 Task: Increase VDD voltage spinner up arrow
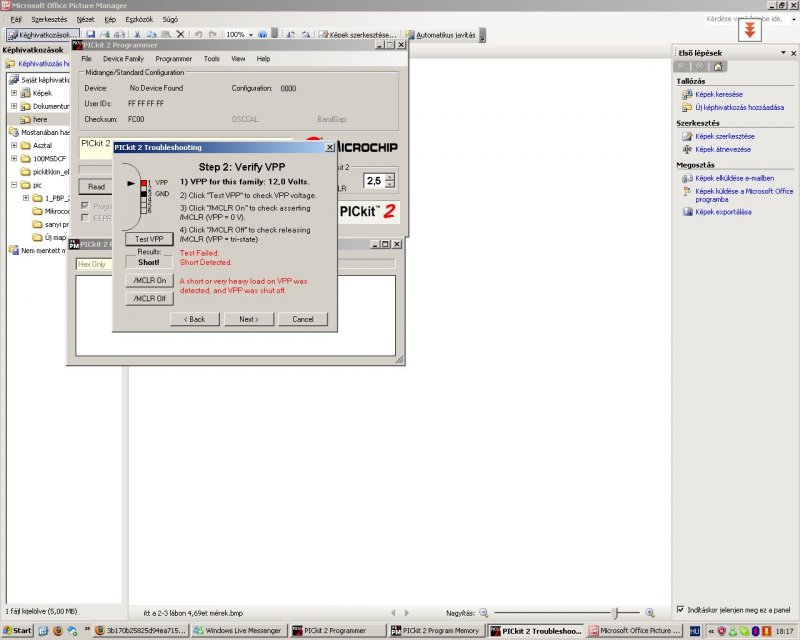[x=390, y=177]
